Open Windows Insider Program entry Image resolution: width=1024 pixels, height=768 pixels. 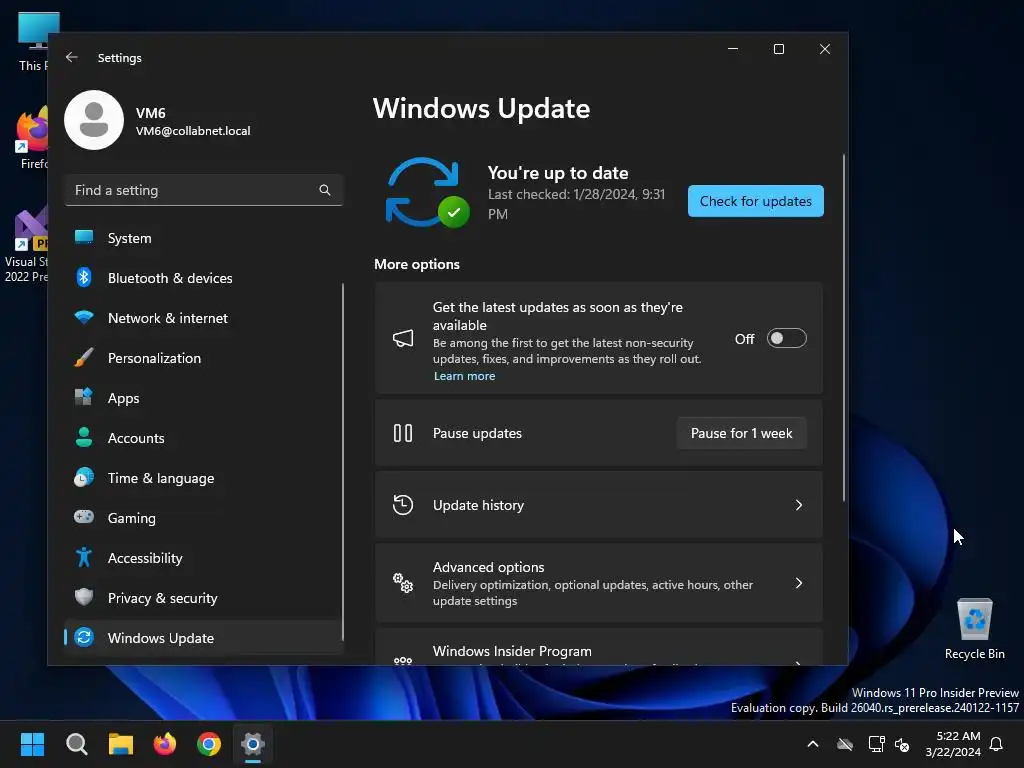coord(599,647)
